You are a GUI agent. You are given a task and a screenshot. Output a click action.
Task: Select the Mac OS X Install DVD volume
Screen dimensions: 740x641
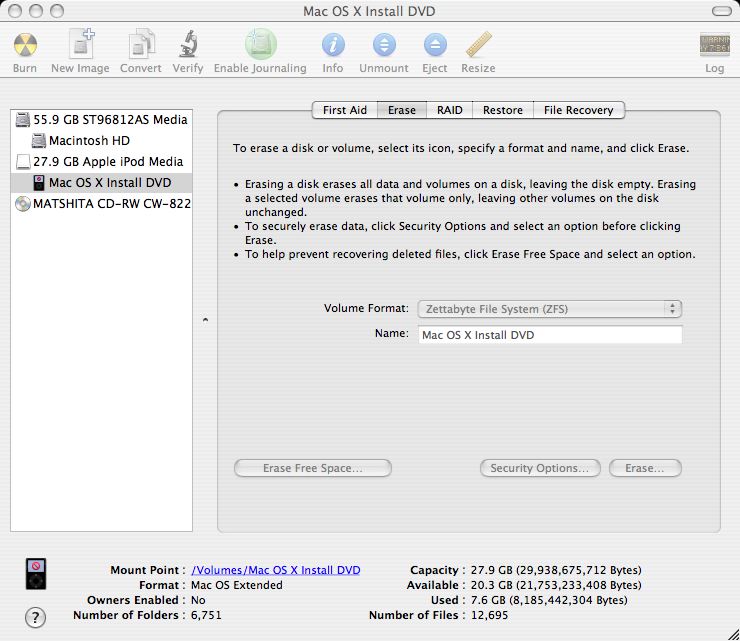point(101,183)
